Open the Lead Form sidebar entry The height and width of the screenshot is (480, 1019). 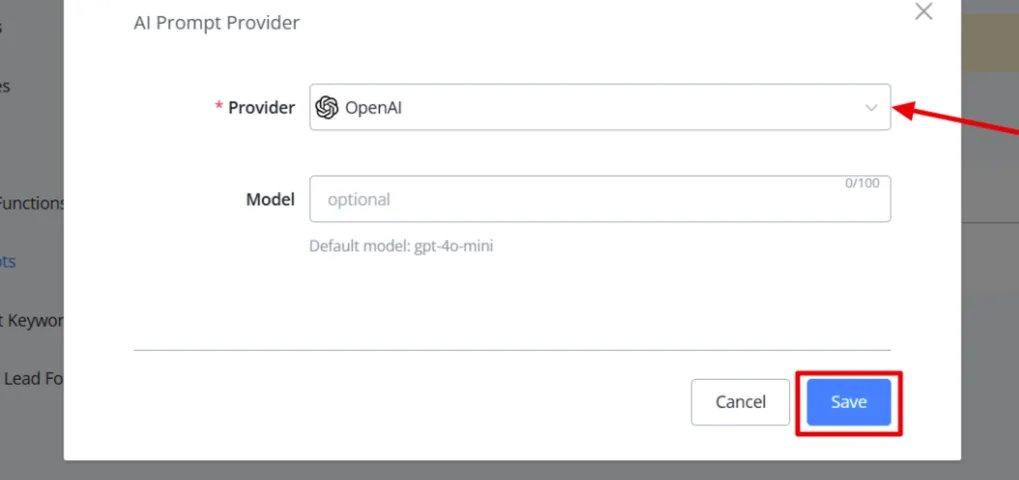32,378
